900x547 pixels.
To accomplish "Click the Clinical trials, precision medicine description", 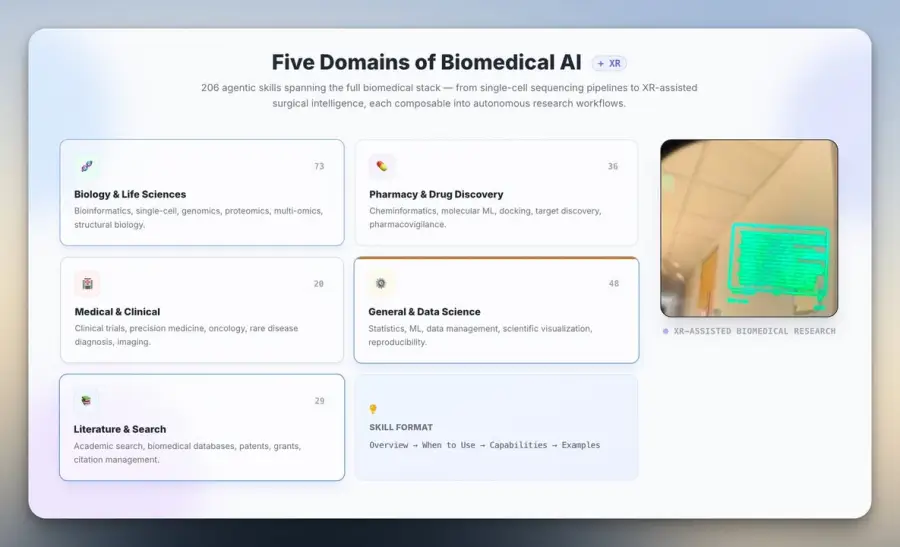I will click(x=186, y=335).
